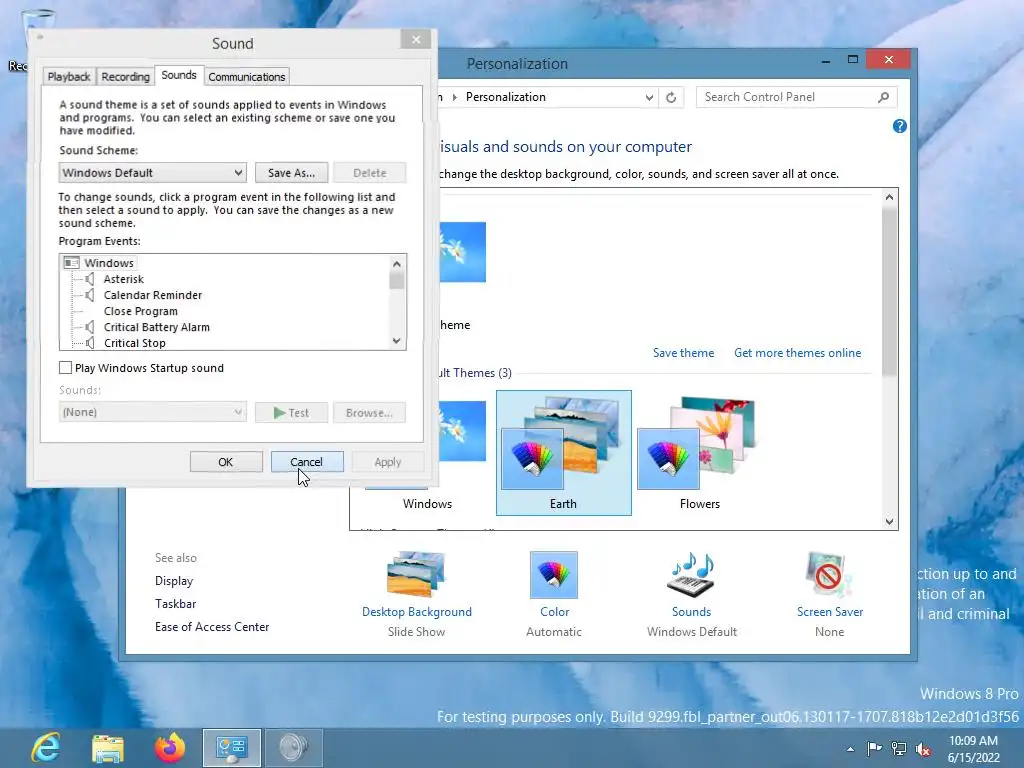Select the Sound speaker taskbar button
Viewport: 1024px width, 768px height.
[x=294, y=748]
